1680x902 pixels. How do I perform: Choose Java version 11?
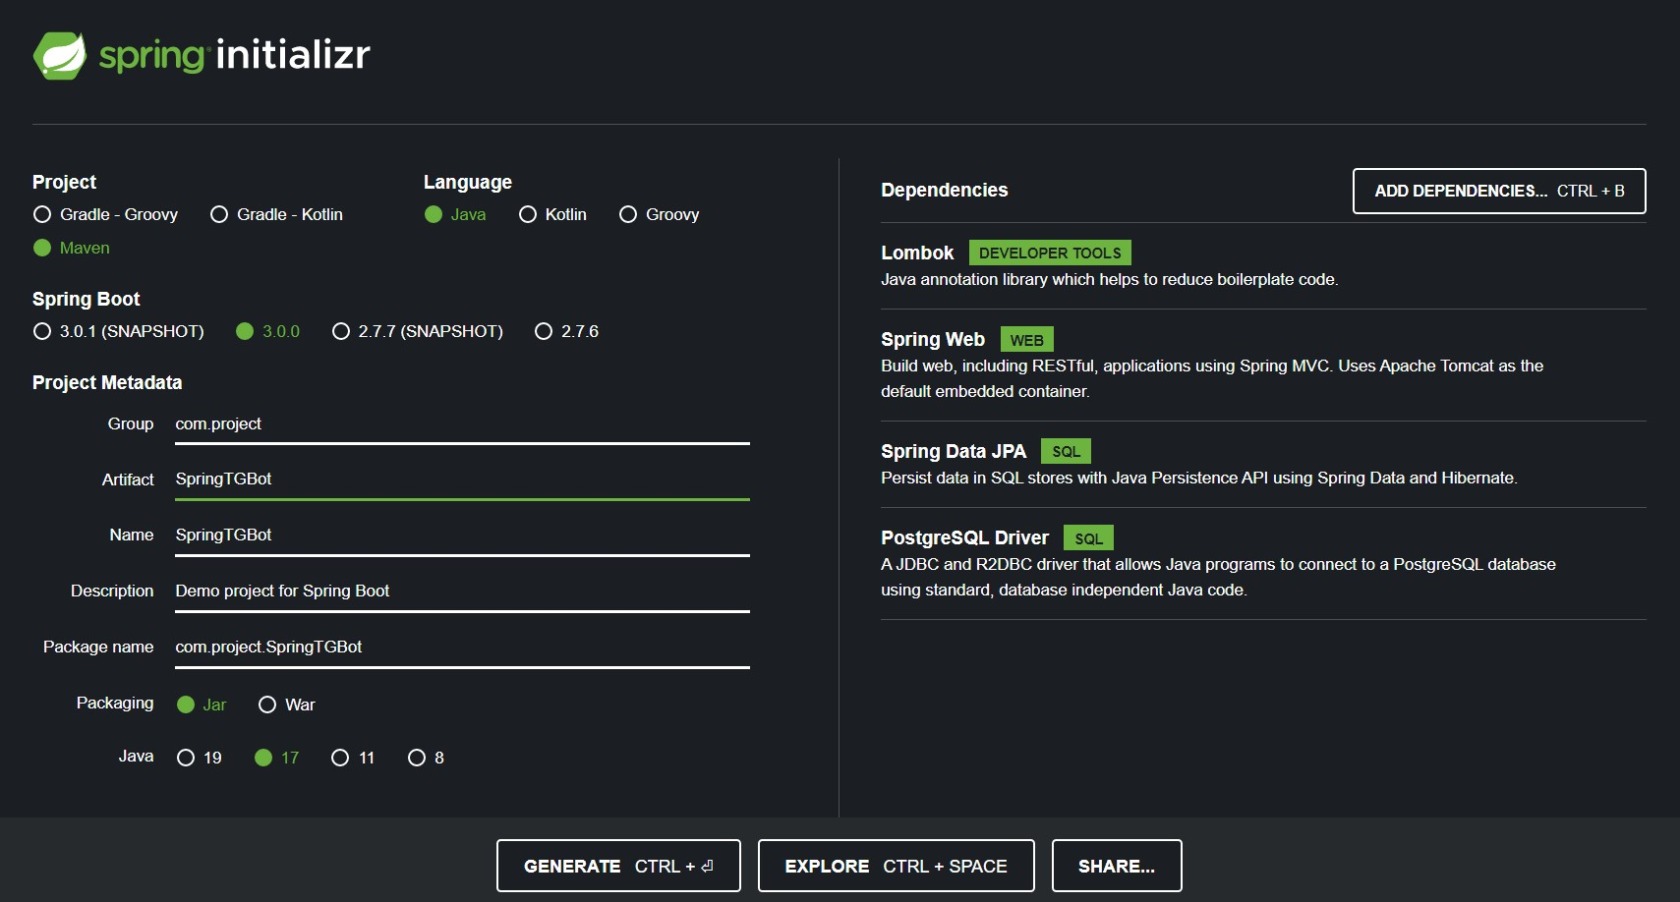click(340, 758)
